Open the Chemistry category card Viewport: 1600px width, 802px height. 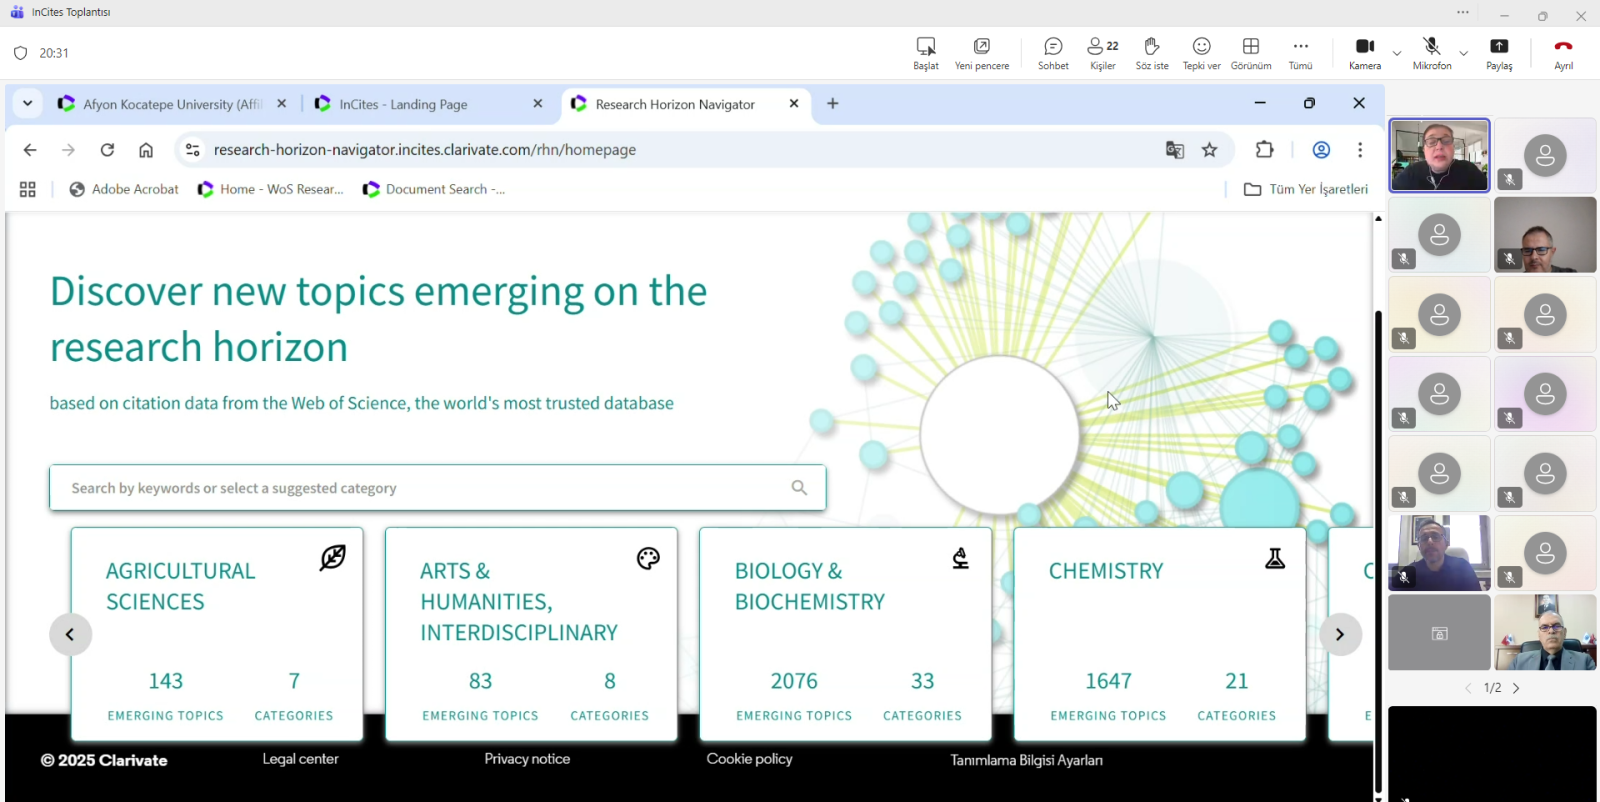pyautogui.click(x=1159, y=634)
